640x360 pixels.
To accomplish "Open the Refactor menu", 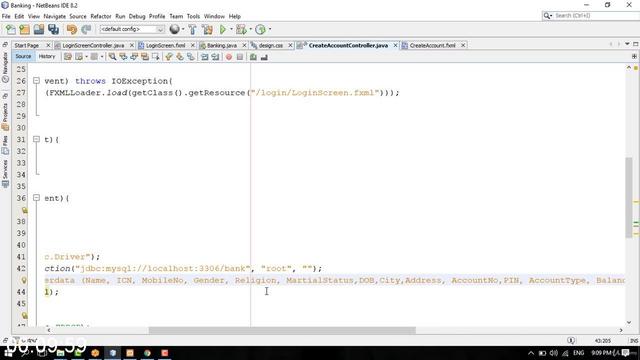I will [101, 16].
